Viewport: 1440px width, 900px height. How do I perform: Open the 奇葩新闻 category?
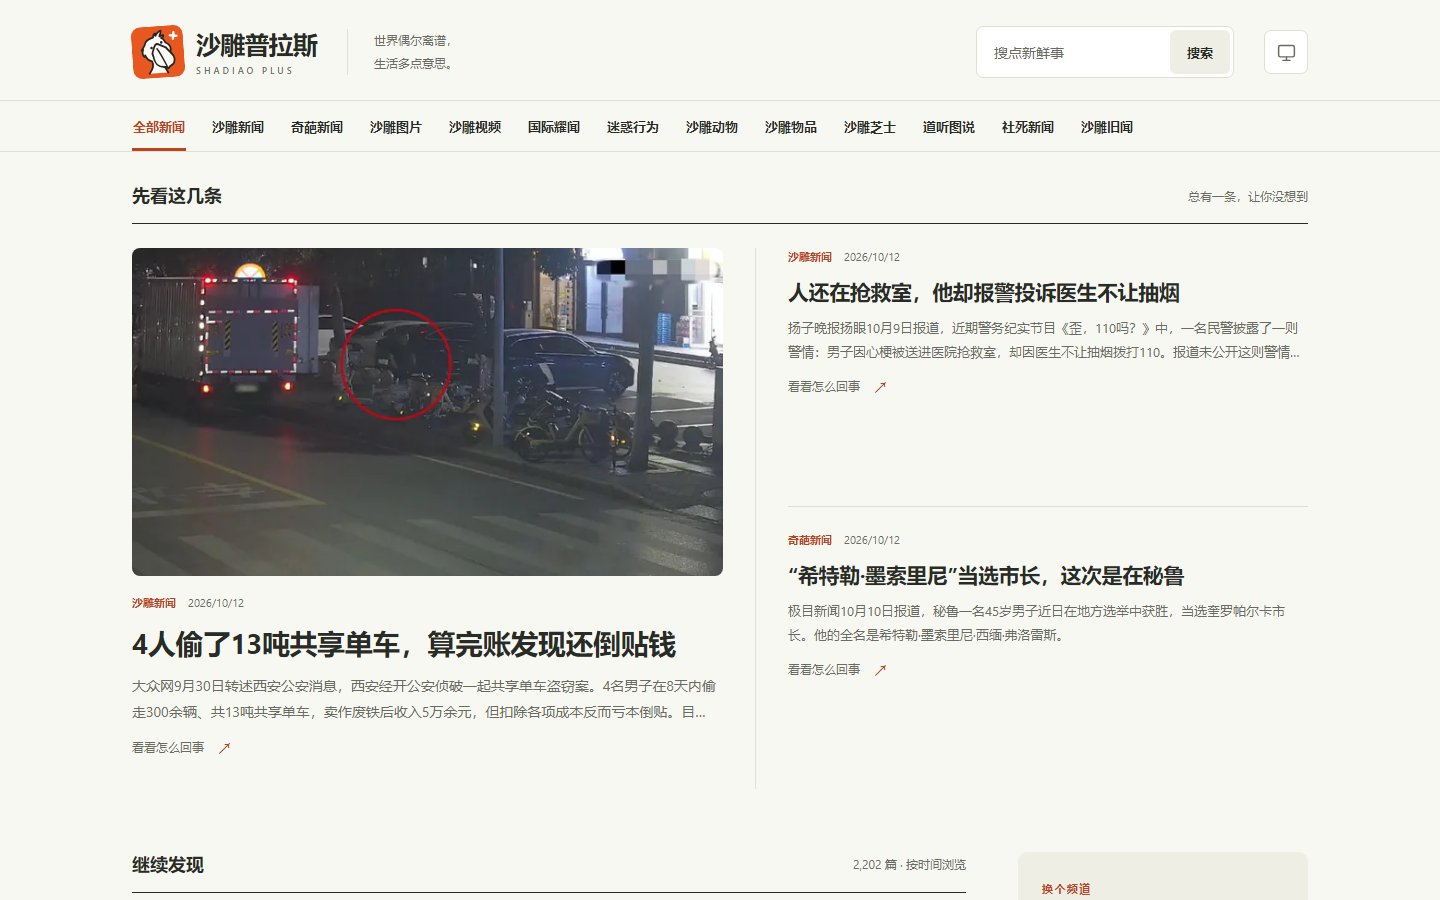(x=317, y=127)
